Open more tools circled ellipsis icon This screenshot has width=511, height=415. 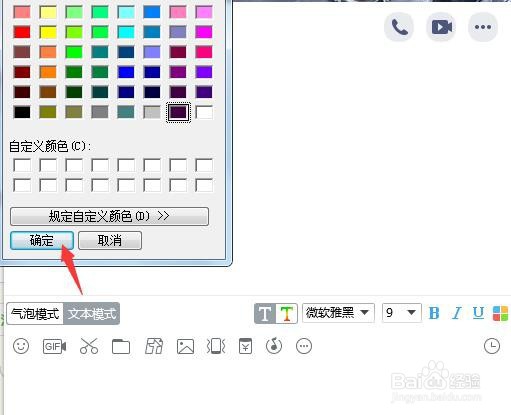pos(304,346)
